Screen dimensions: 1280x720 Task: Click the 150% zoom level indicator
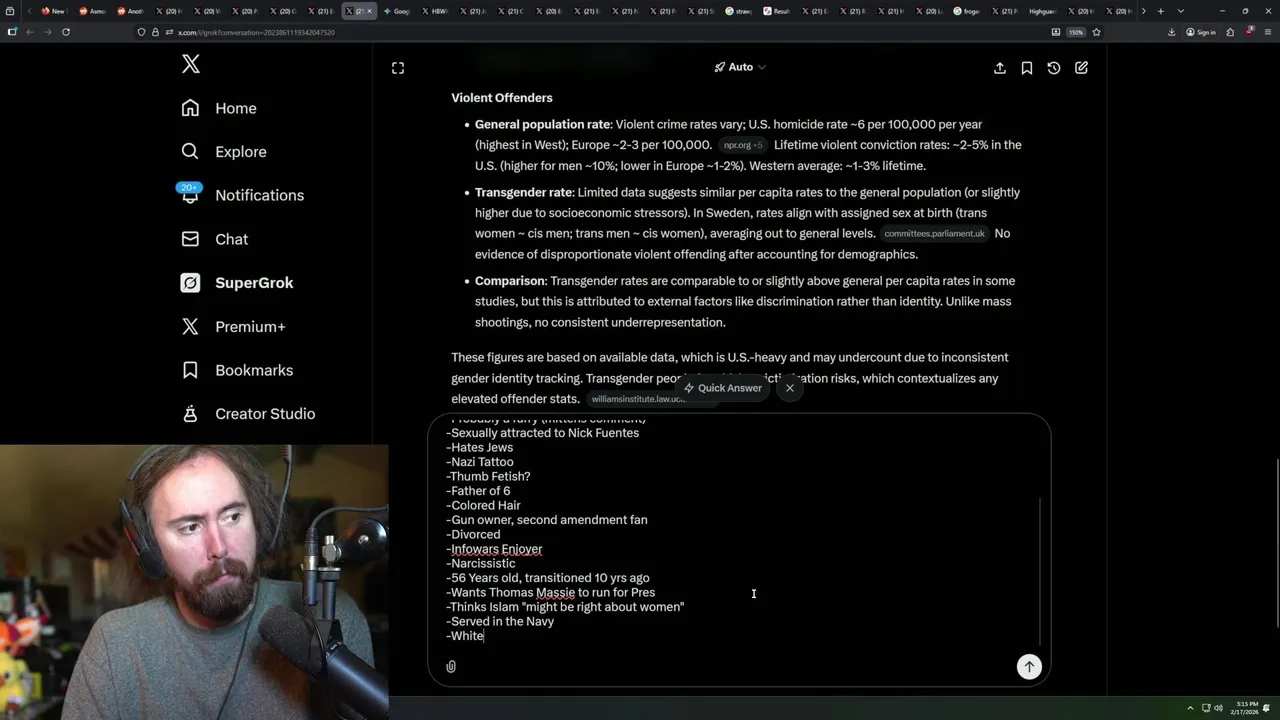(x=1075, y=32)
